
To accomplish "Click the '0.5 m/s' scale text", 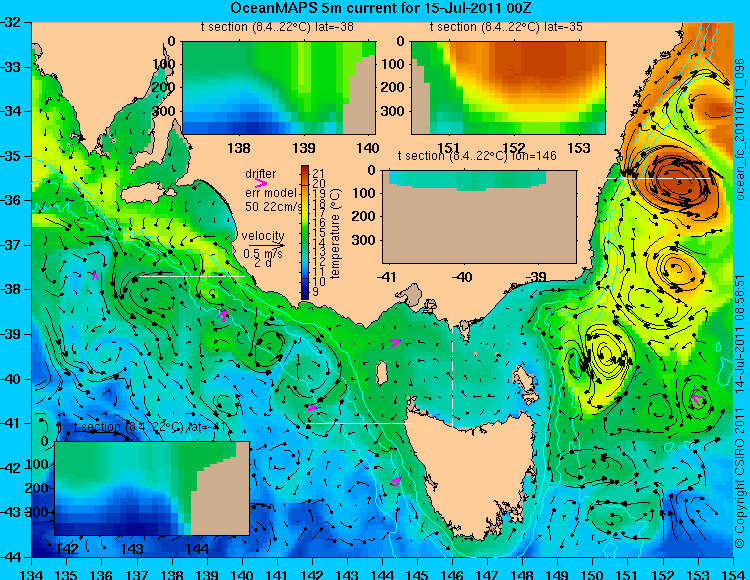I will click(x=263, y=254).
